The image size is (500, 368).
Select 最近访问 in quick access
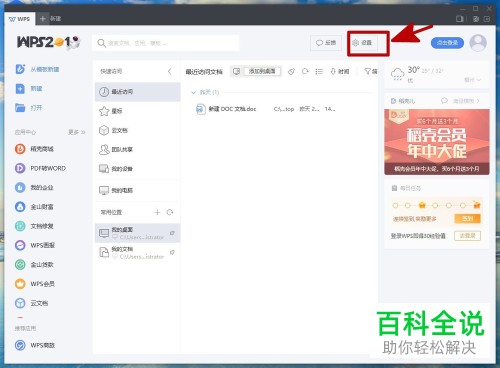click(137, 92)
